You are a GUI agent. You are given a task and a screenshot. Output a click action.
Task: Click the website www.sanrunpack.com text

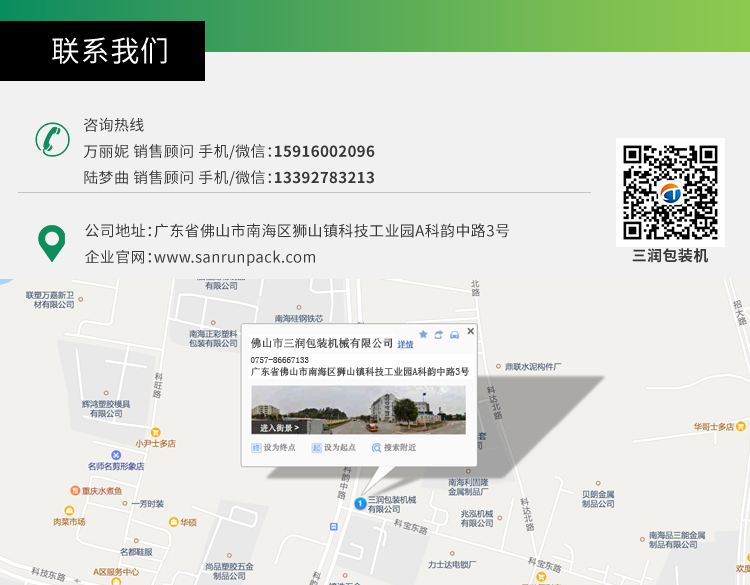[x=235, y=257]
